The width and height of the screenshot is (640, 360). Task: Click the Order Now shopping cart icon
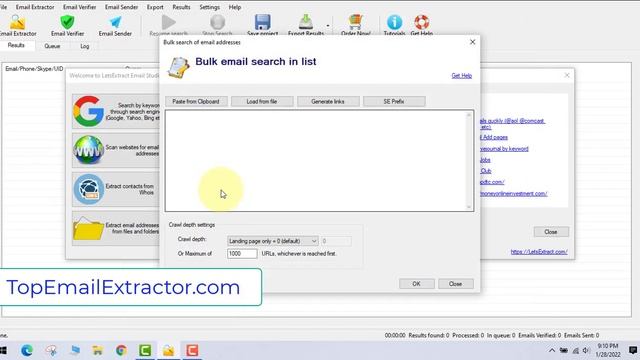356,22
